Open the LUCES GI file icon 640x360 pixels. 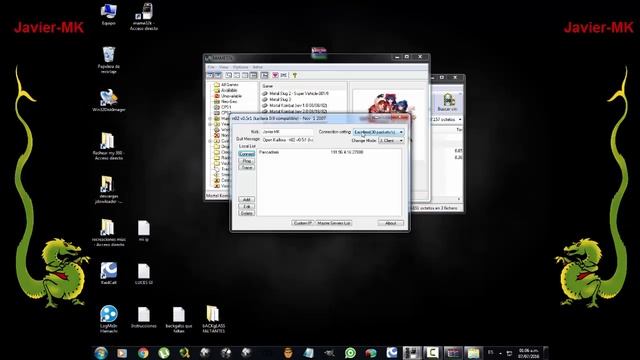(x=144, y=273)
